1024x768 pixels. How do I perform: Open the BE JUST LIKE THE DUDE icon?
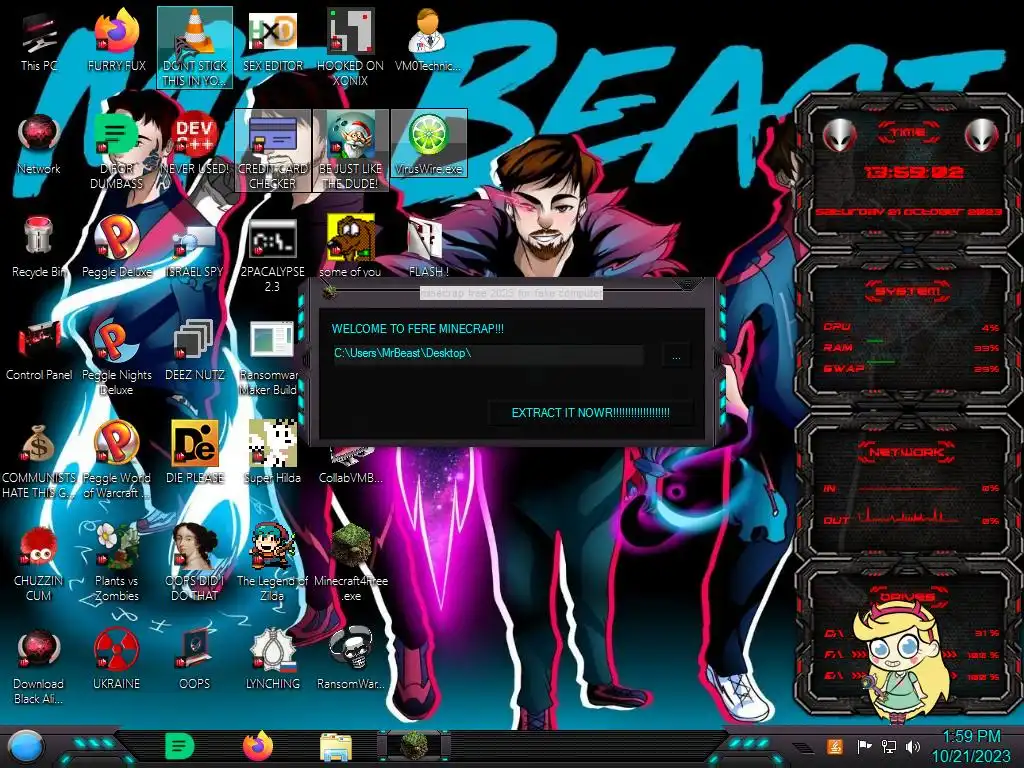pos(350,150)
